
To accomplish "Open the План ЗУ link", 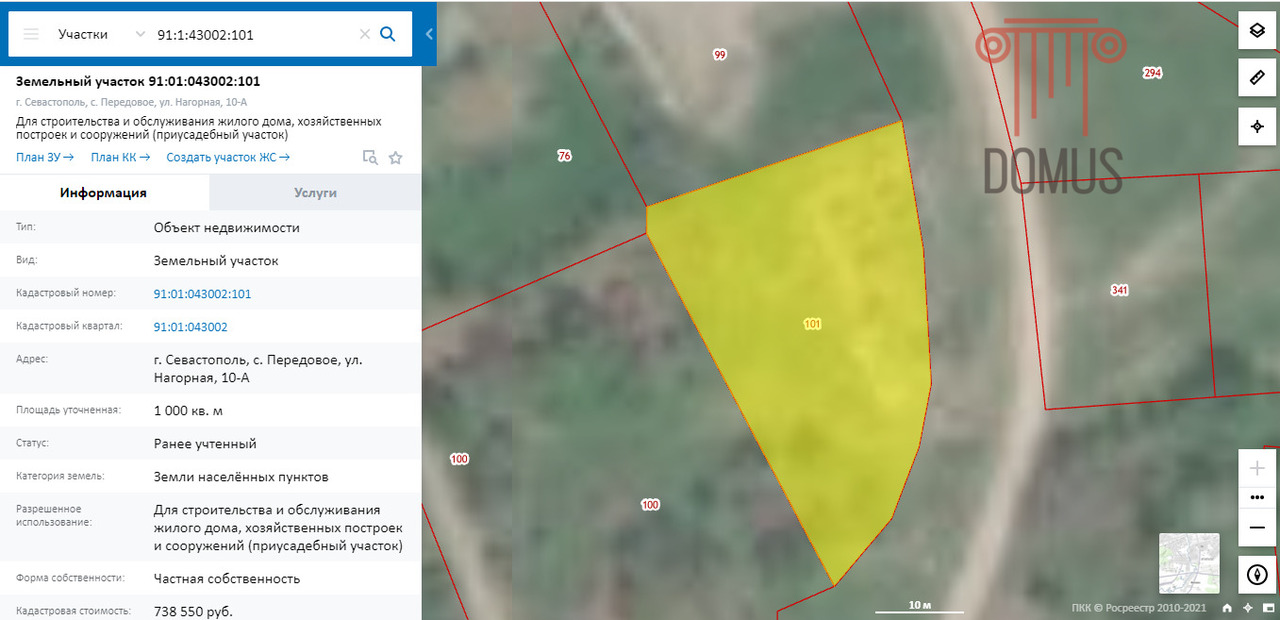I will point(45,157).
